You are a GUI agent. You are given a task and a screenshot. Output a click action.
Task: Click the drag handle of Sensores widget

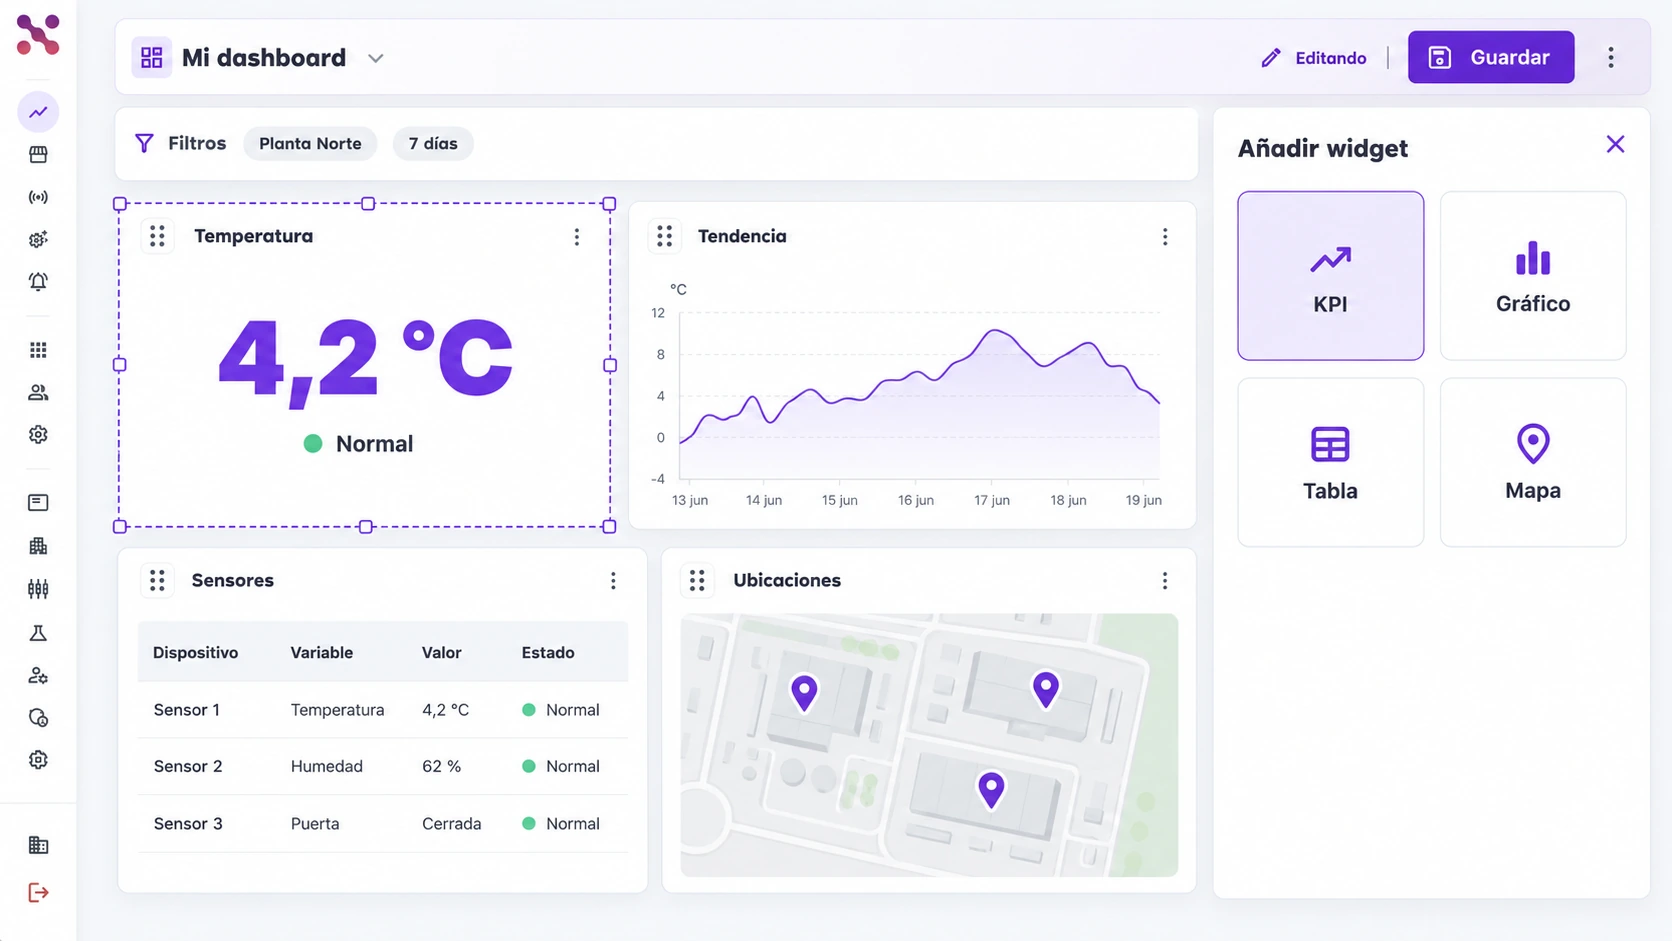tap(157, 581)
